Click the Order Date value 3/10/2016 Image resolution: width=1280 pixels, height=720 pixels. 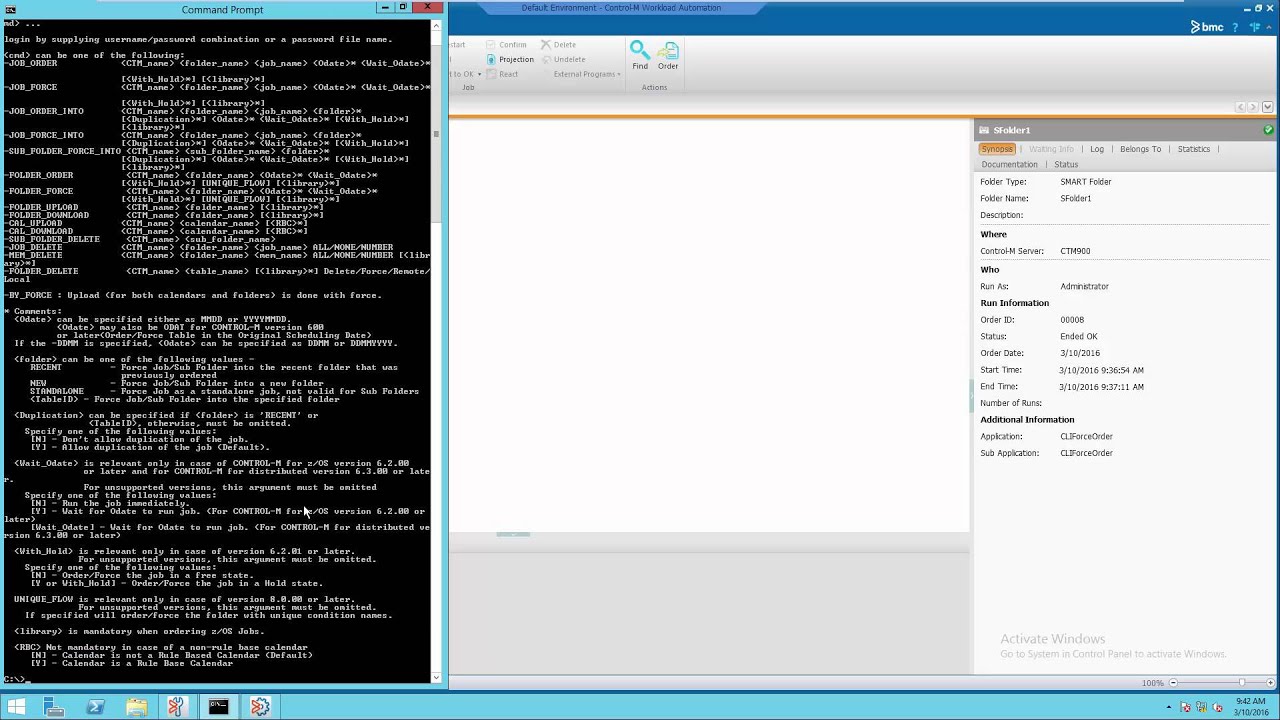click(1080, 353)
